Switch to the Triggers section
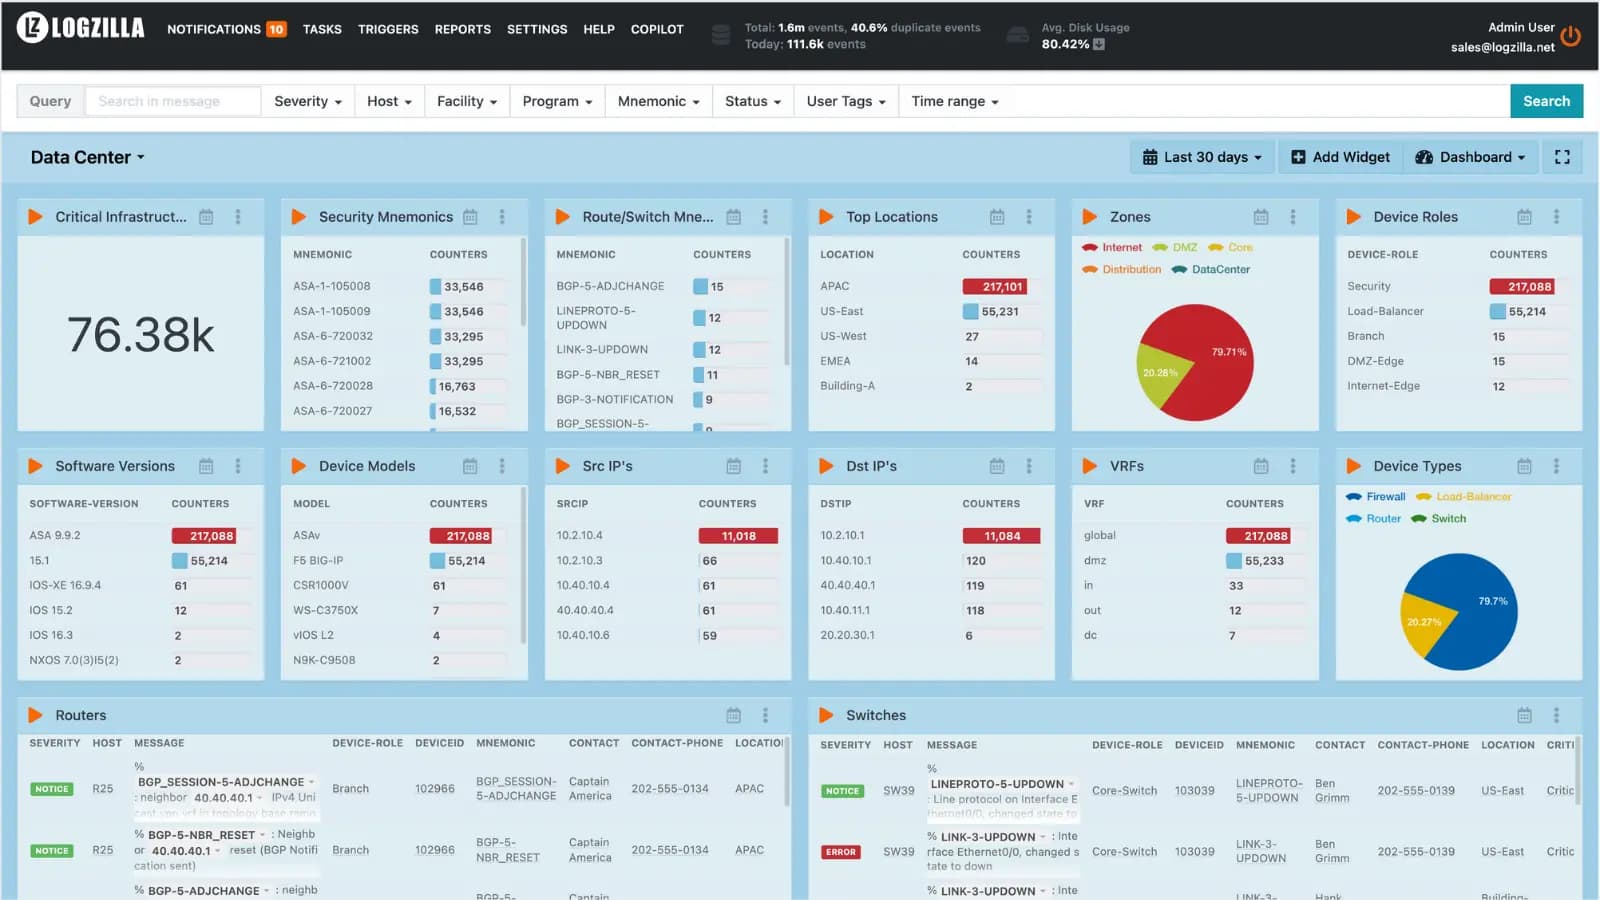The height and width of the screenshot is (900, 1600). (x=388, y=29)
